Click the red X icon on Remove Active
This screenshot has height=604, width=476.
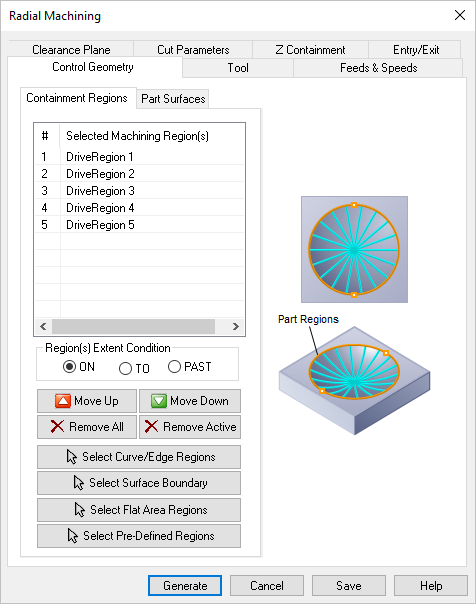coord(151,426)
